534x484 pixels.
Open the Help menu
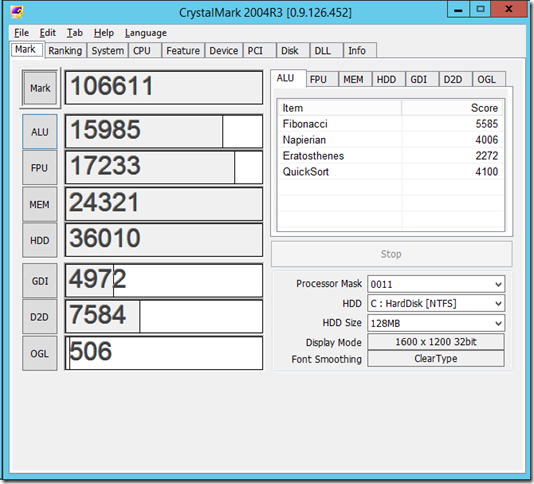[104, 33]
